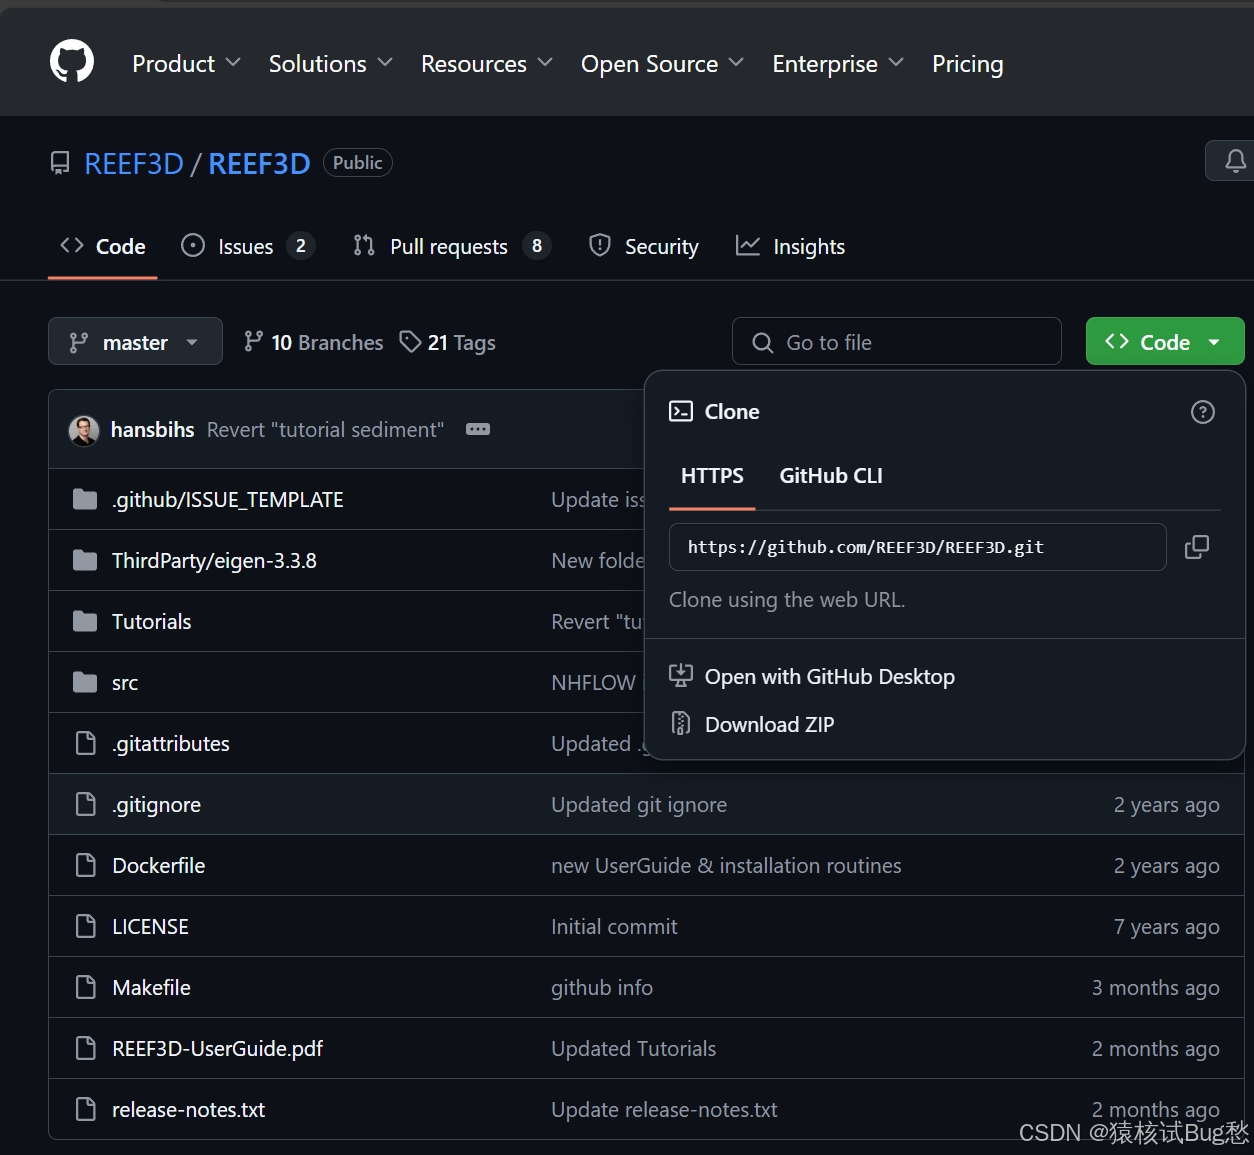Open the Product dropdown menu
The width and height of the screenshot is (1254, 1155).
click(186, 63)
